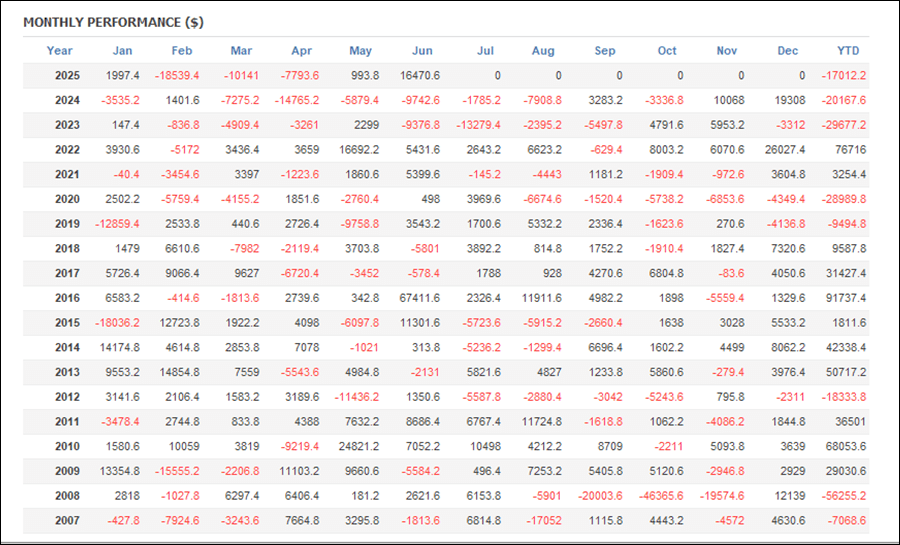Click the Jan column header

(122, 50)
